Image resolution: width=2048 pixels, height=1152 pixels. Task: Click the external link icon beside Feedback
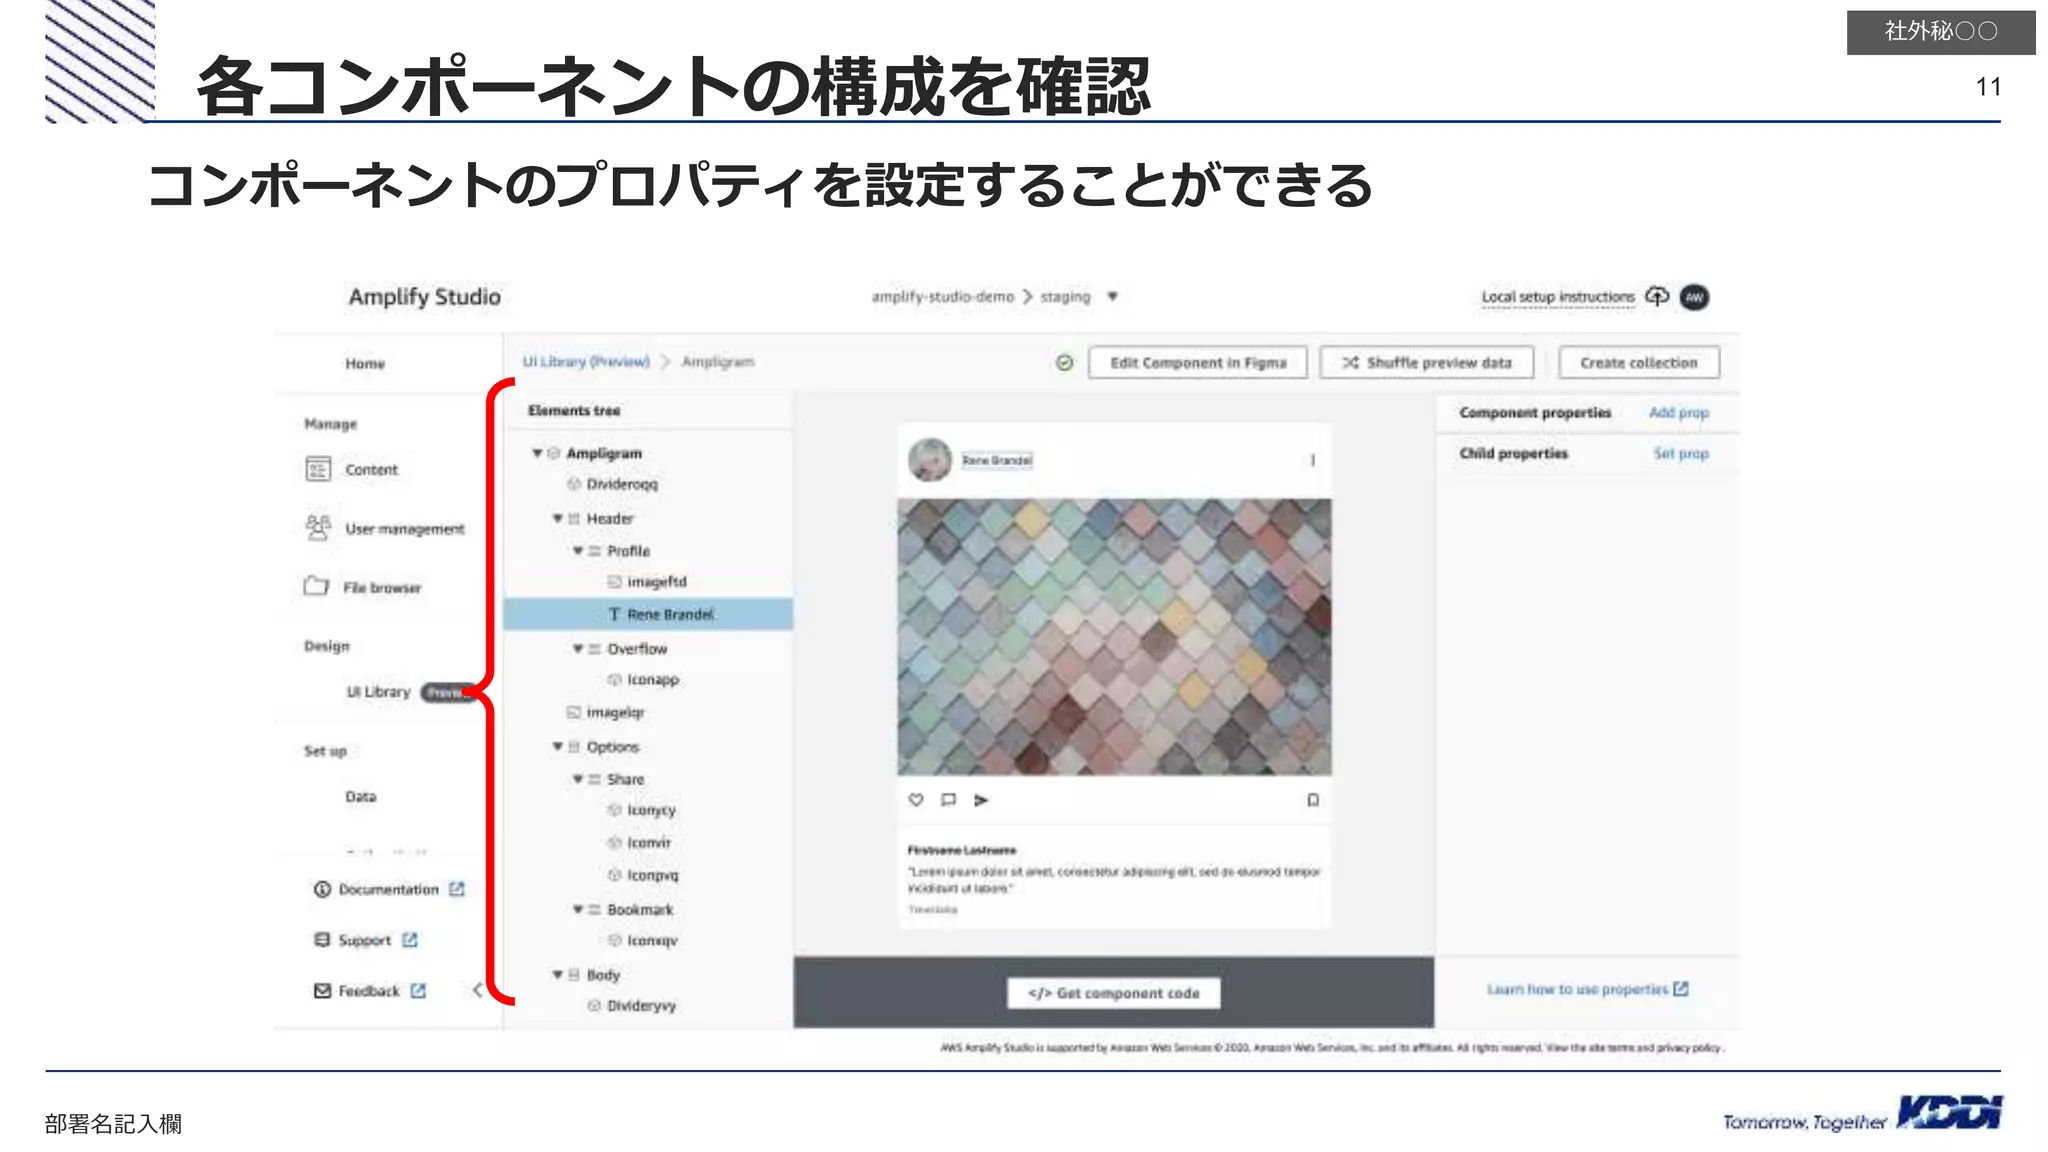coord(418,990)
